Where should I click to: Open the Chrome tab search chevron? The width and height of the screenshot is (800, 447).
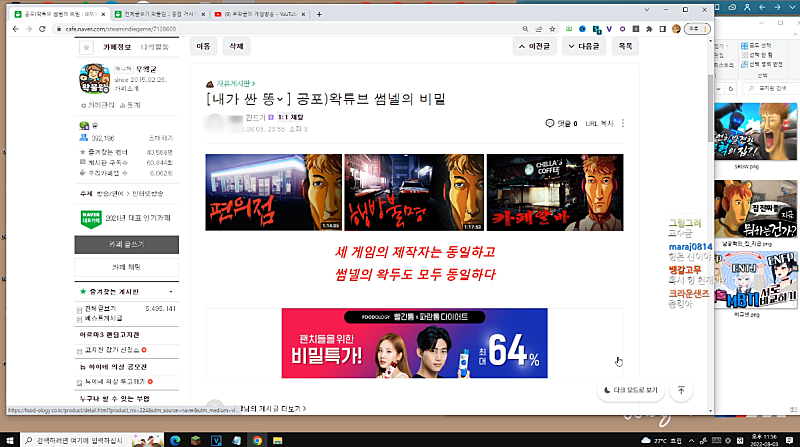(x=646, y=10)
